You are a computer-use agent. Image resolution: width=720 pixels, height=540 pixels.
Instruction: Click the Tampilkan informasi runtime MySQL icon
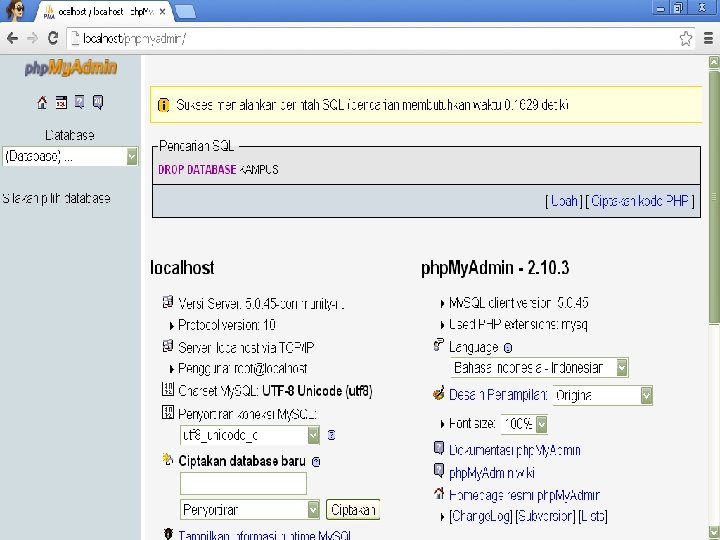[x=168, y=534]
